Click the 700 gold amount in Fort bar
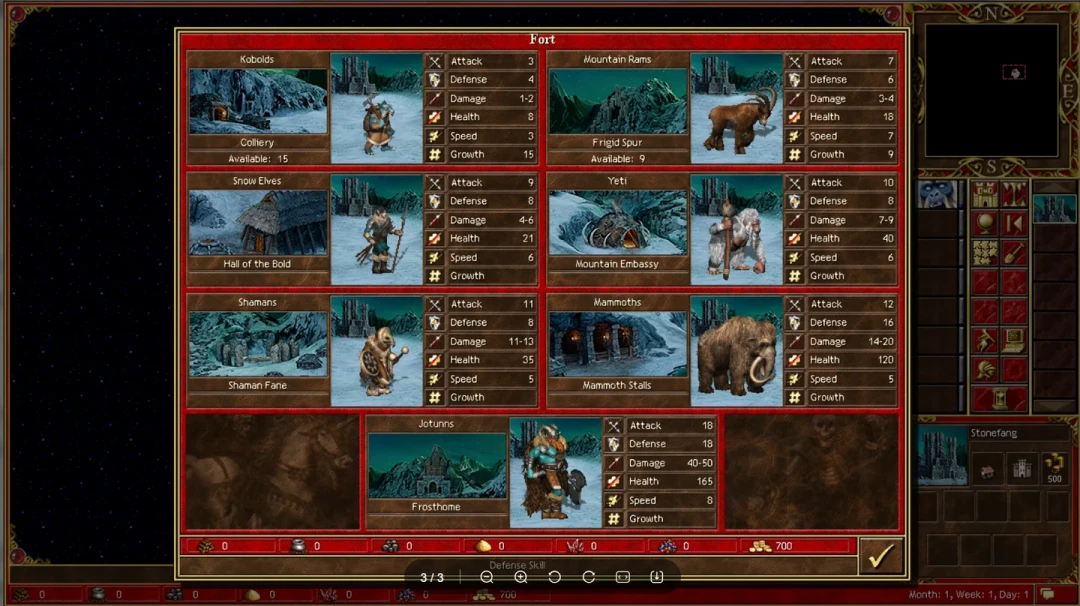1080x606 pixels. [x=784, y=546]
